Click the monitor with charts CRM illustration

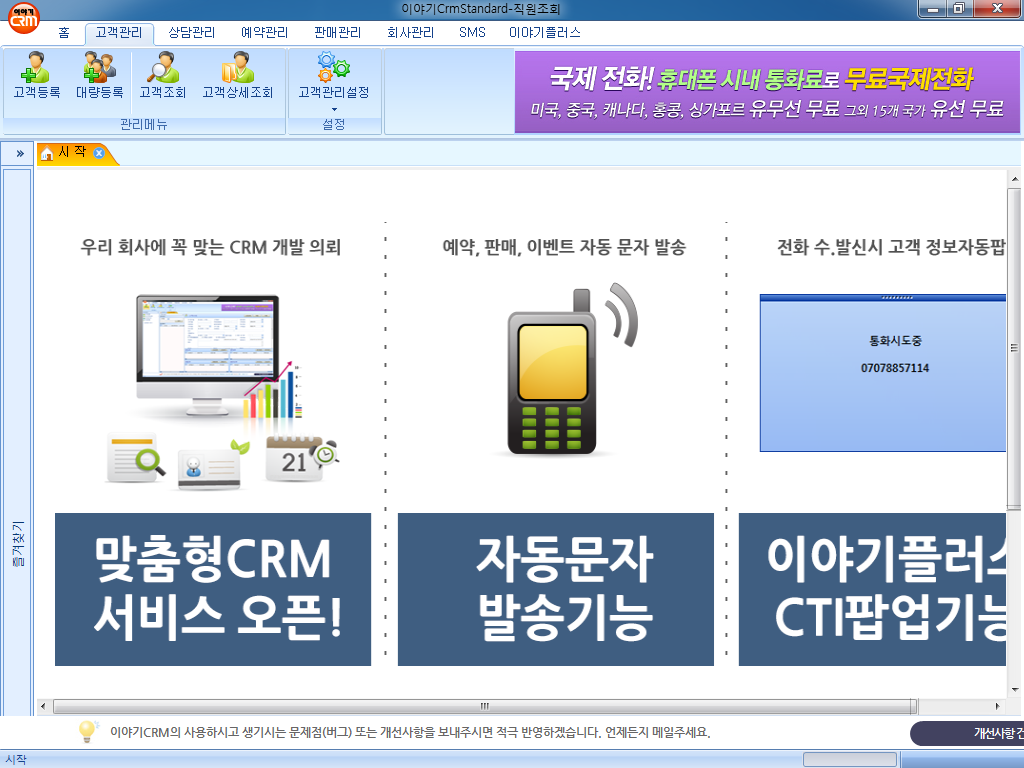219,358
